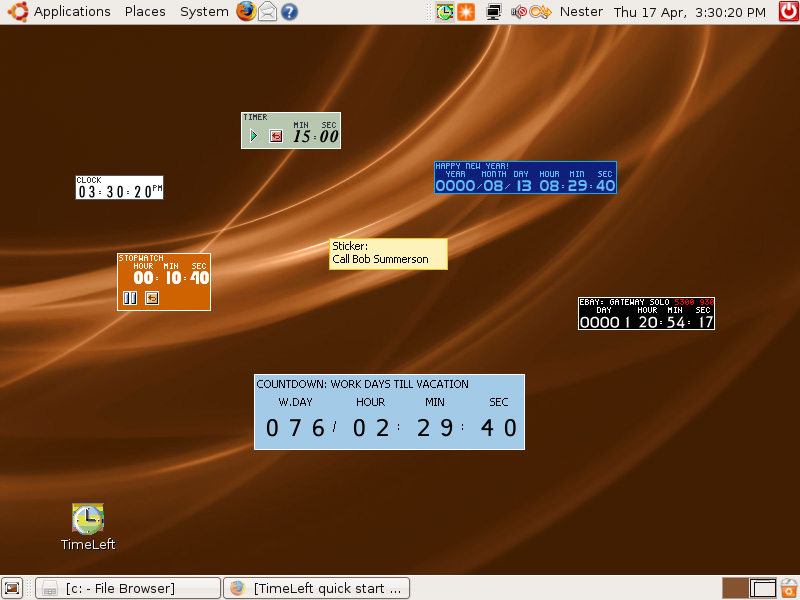
Task: Click the orange keys tray icon
Action: [x=540, y=12]
